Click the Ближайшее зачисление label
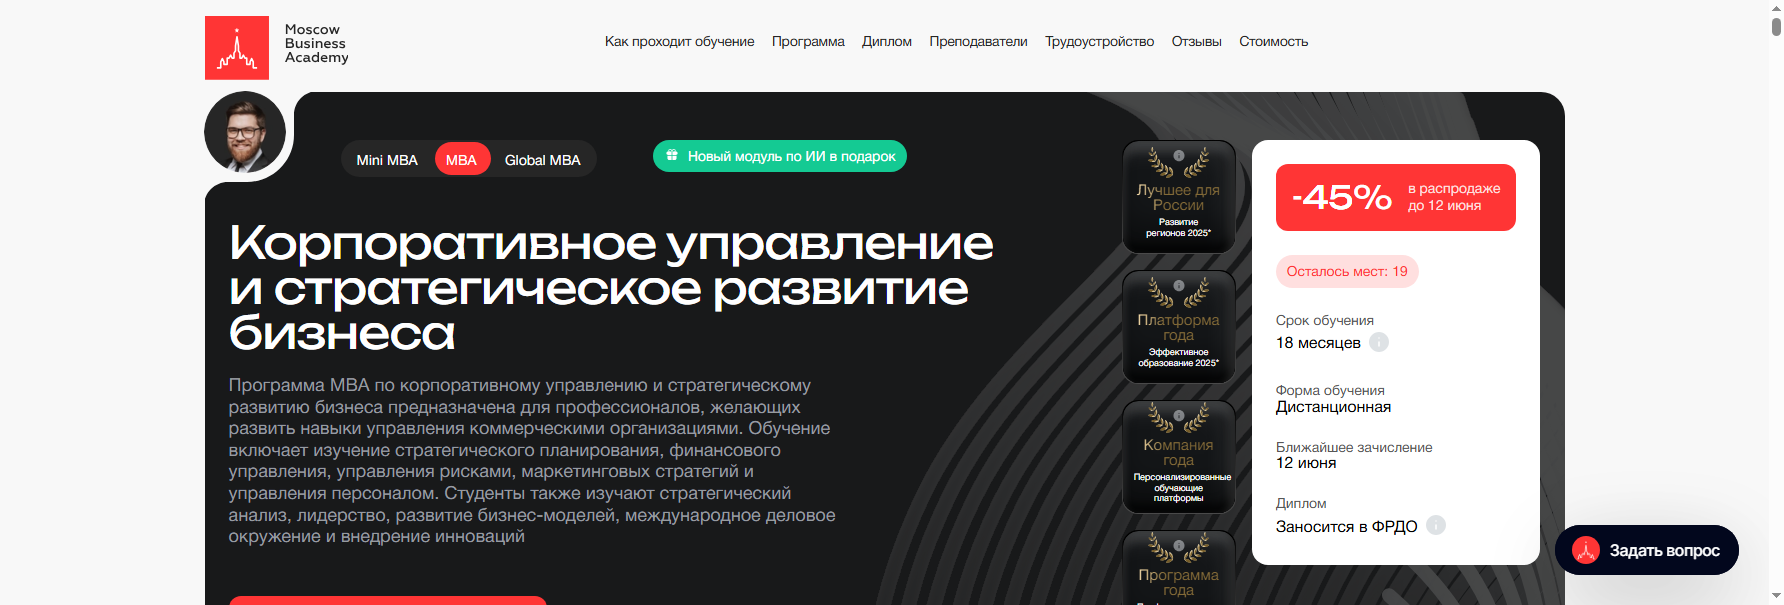The width and height of the screenshot is (1784, 605). (x=1354, y=447)
